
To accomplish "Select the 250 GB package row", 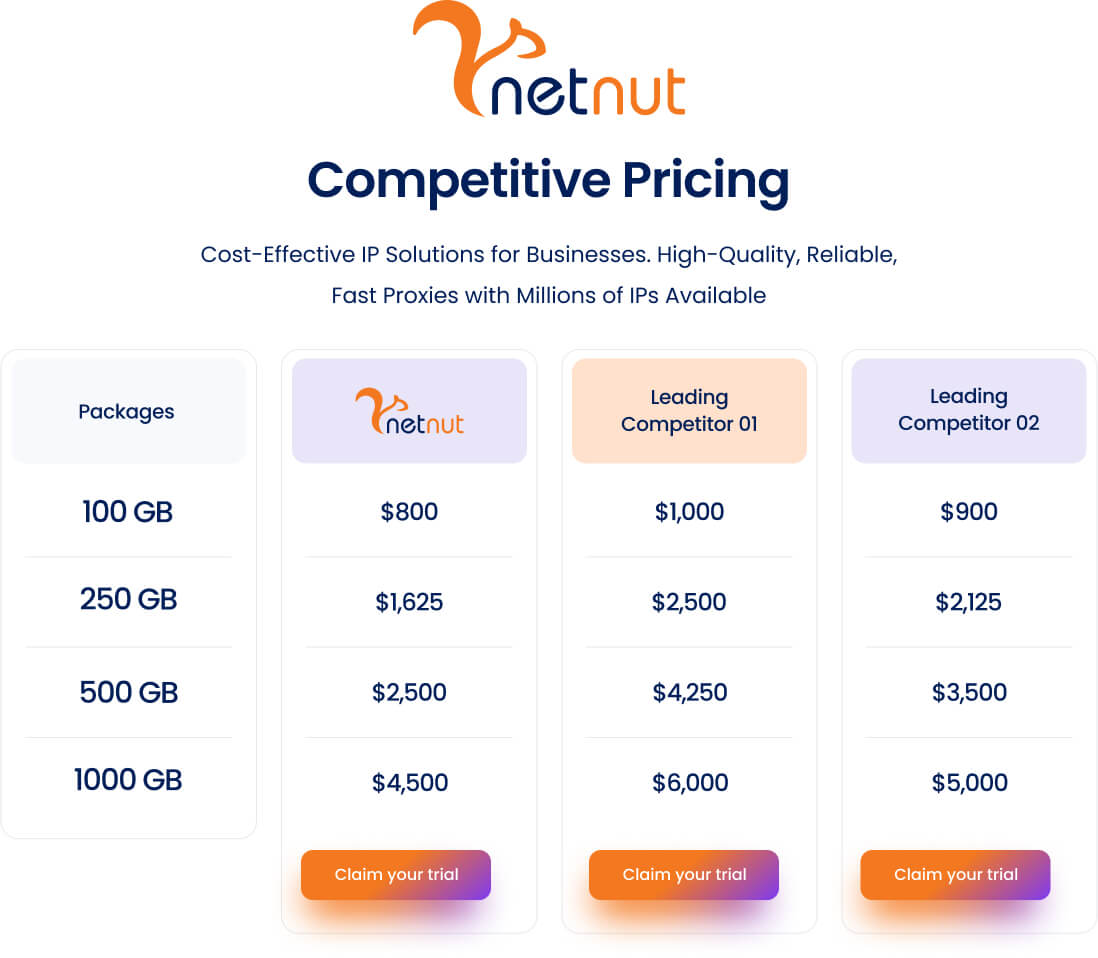I will [128, 600].
